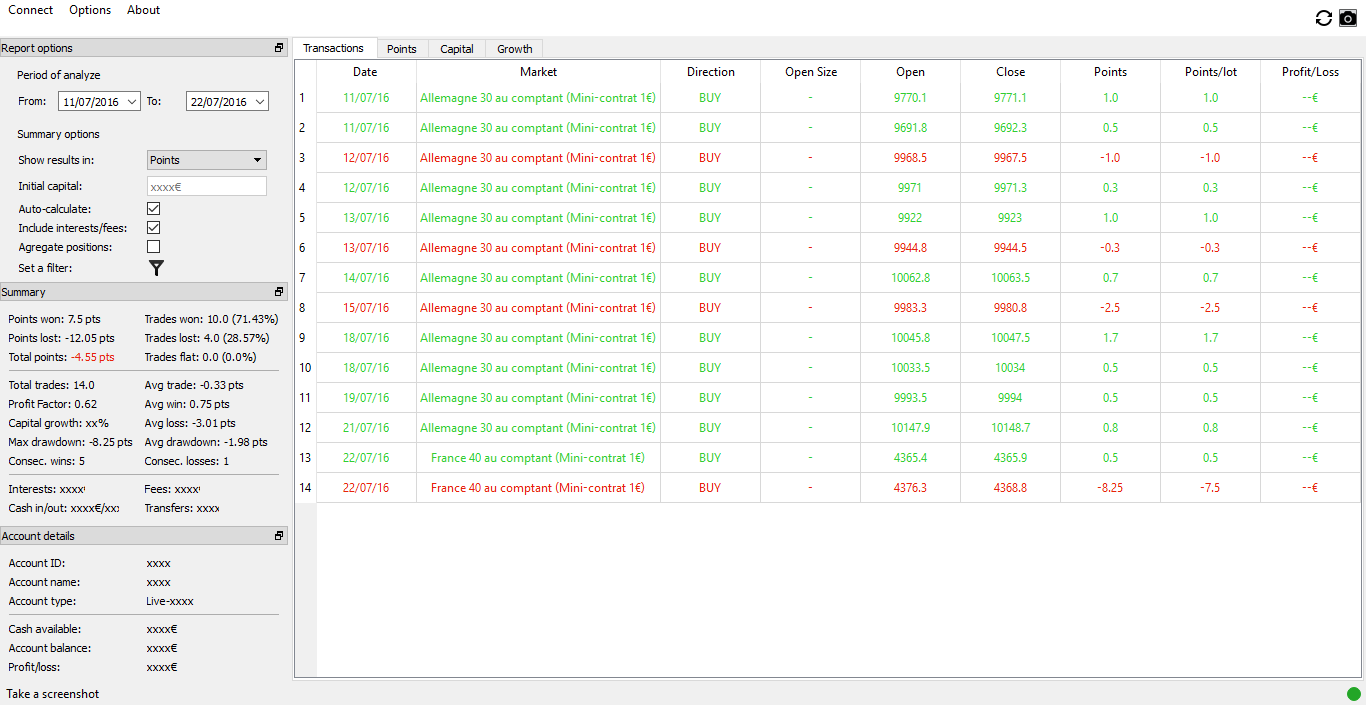Click the close price 10047.5 cell
This screenshot has width=1366, height=705.
(1011, 338)
